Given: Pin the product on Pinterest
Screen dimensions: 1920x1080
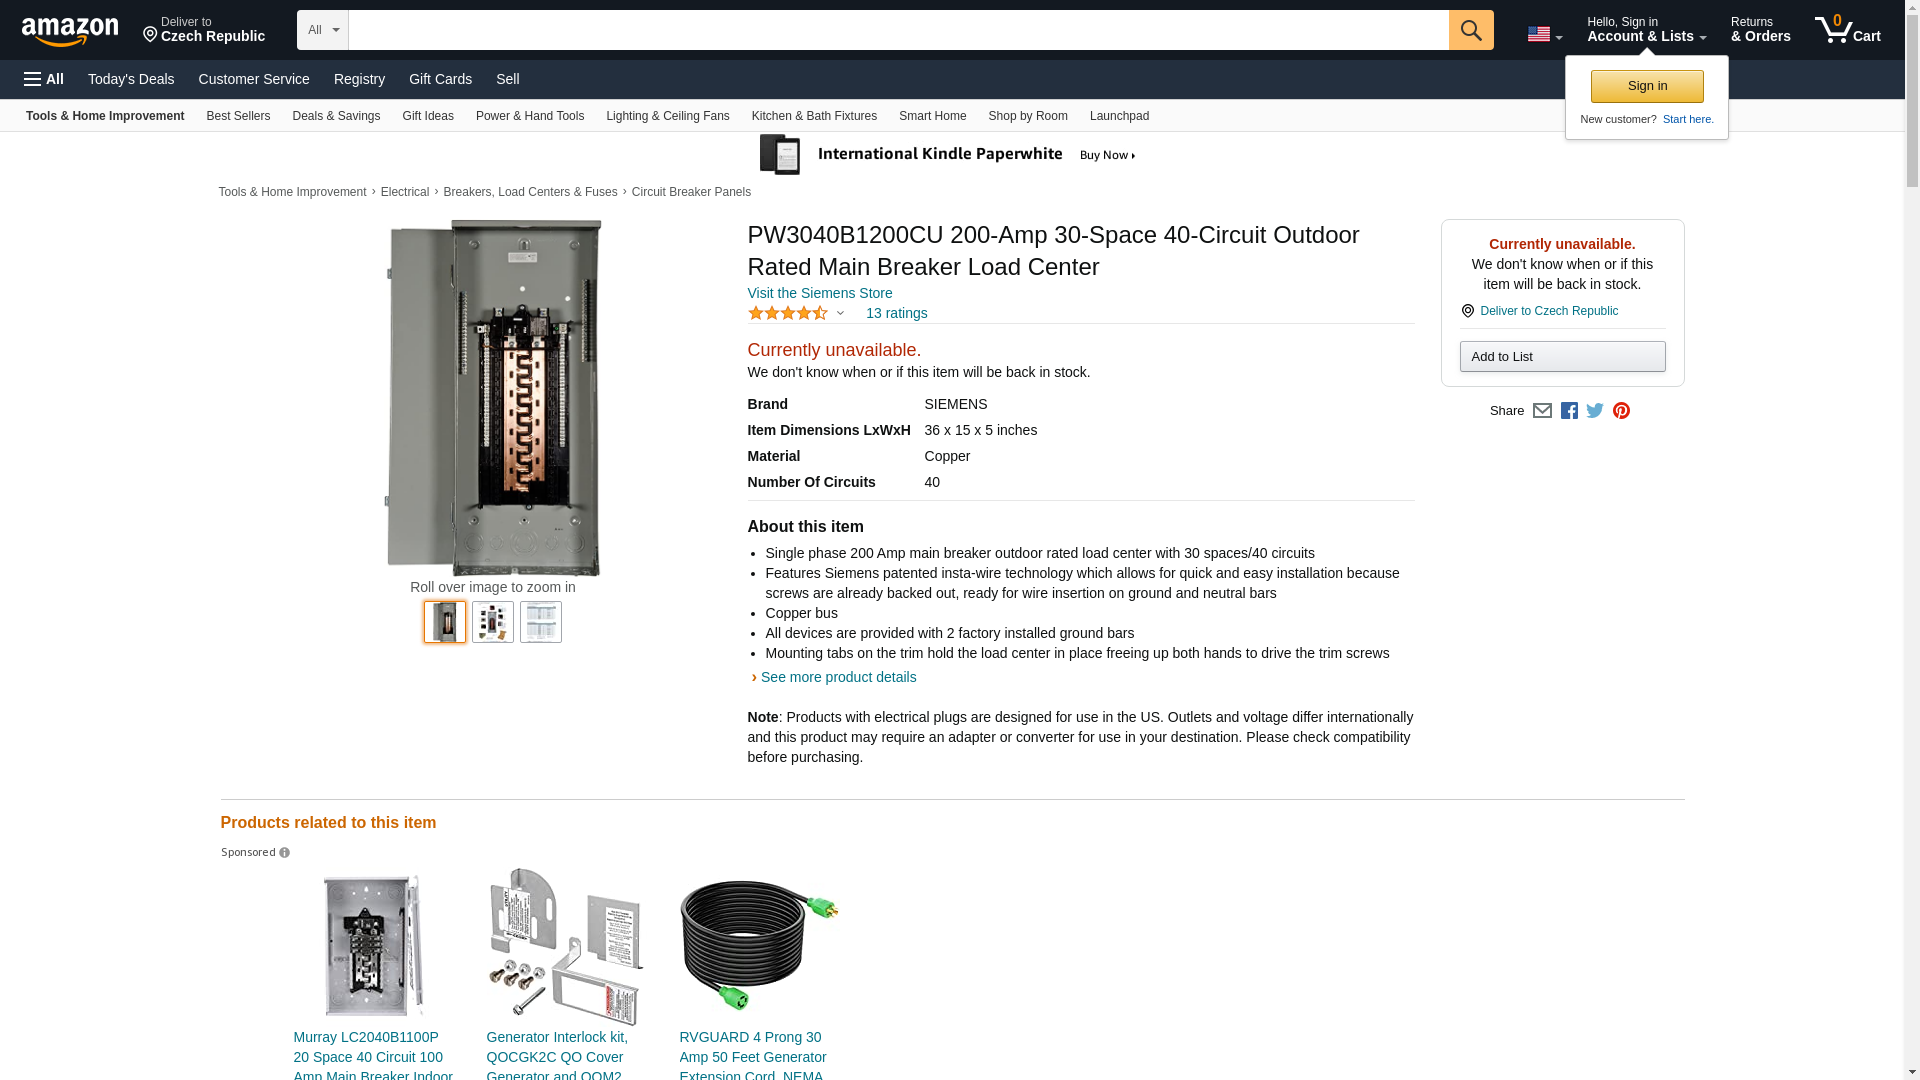Looking at the screenshot, I should pyautogui.click(x=1621, y=411).
